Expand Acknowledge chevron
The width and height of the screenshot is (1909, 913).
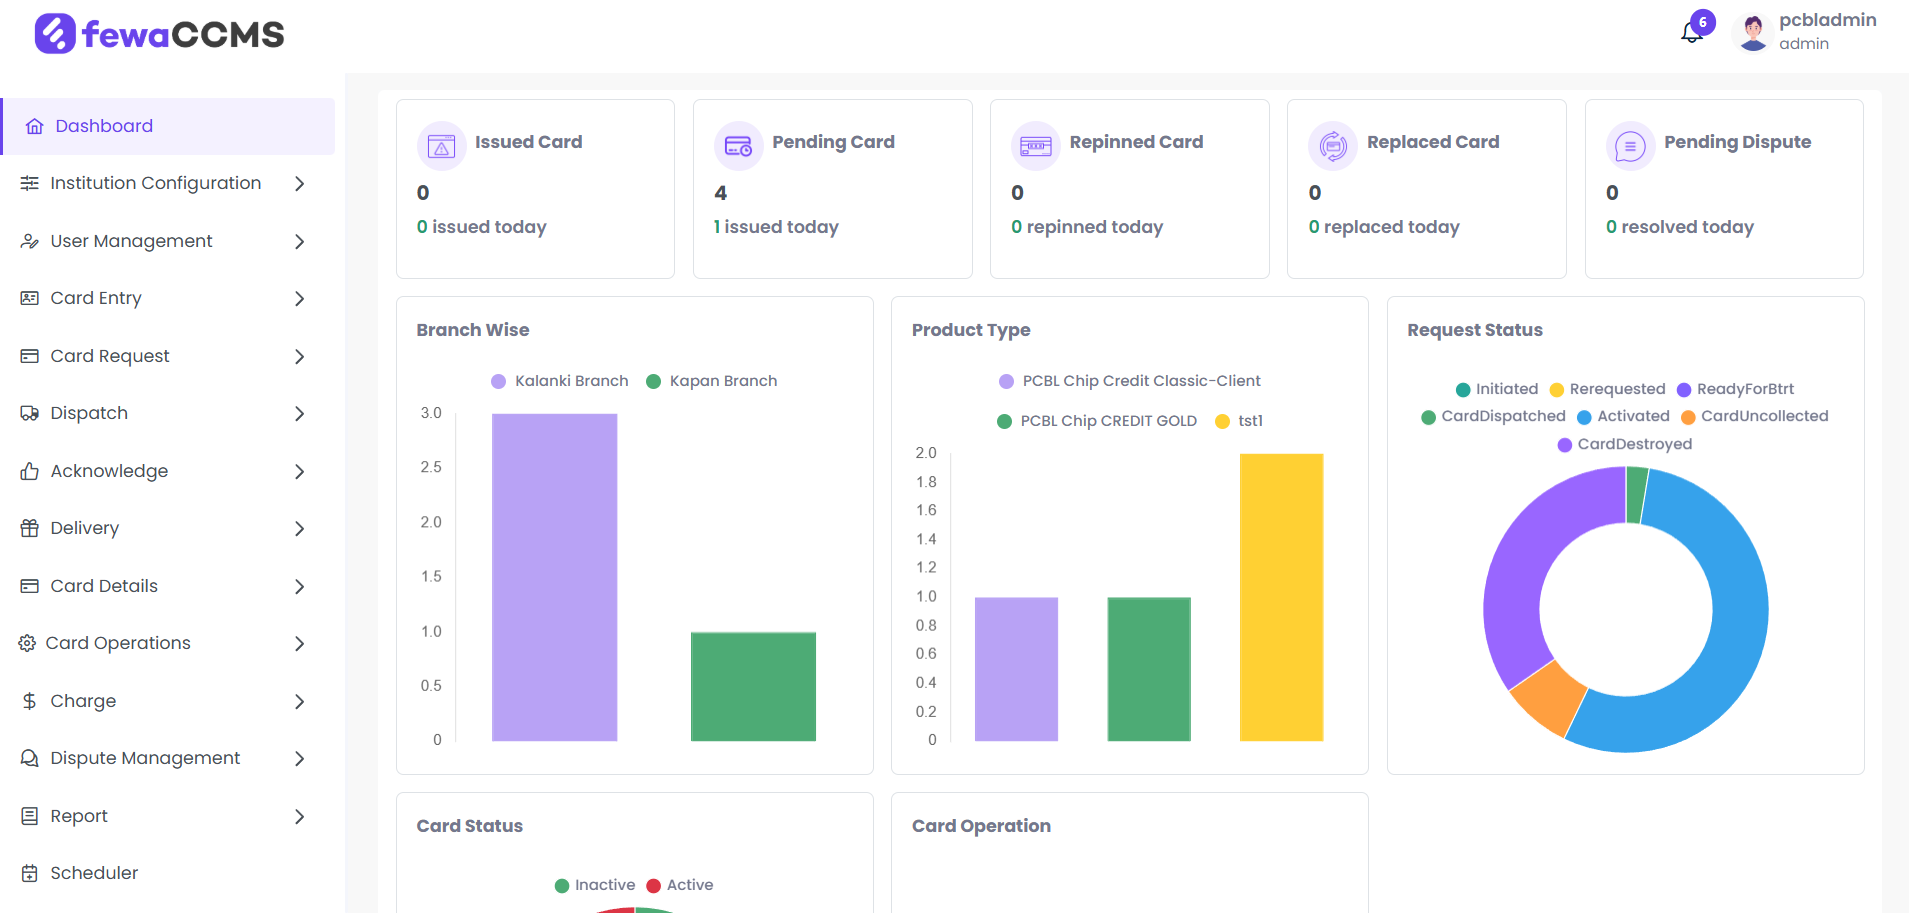pyautogui.click(x=299, y=471)
